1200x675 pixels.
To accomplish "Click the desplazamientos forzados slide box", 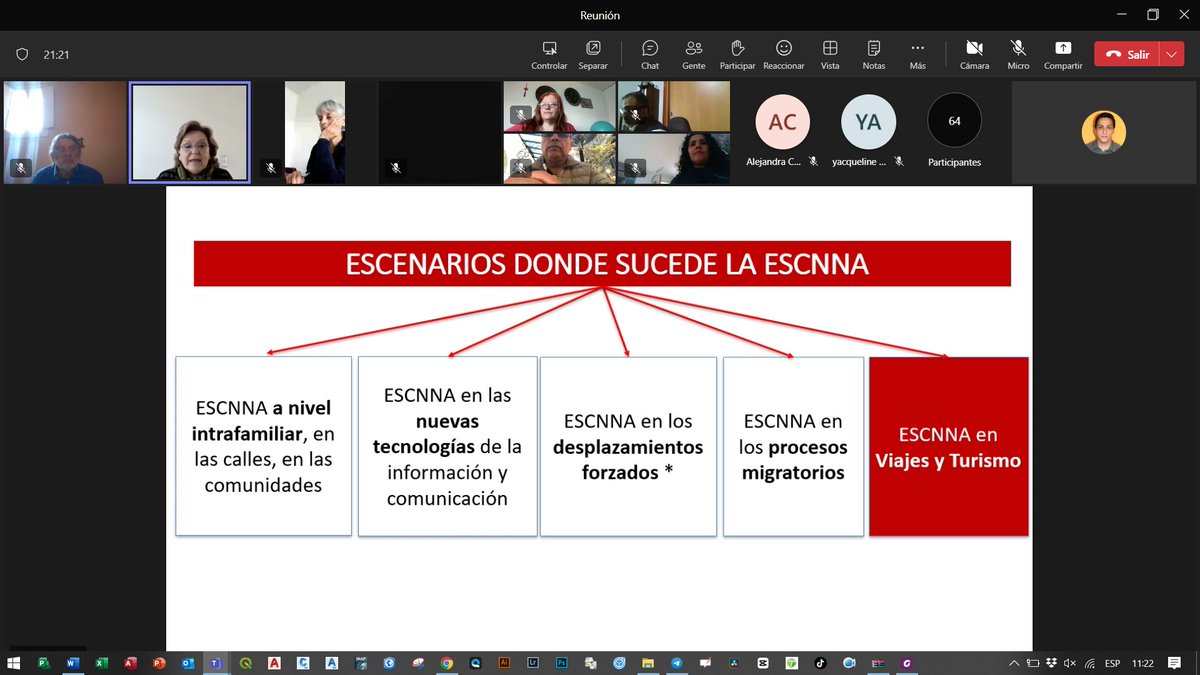I will [628, 446].
